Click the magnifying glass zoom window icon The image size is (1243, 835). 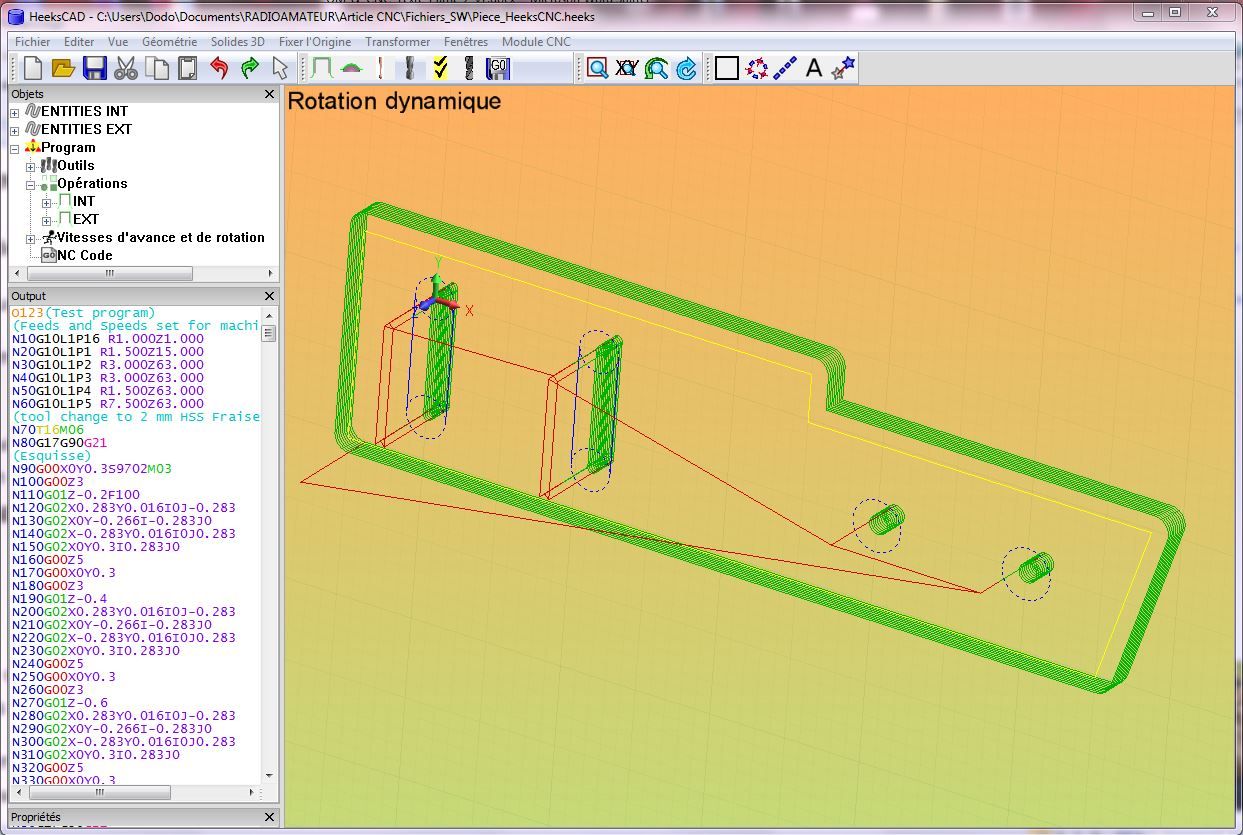tap(597, 68)
